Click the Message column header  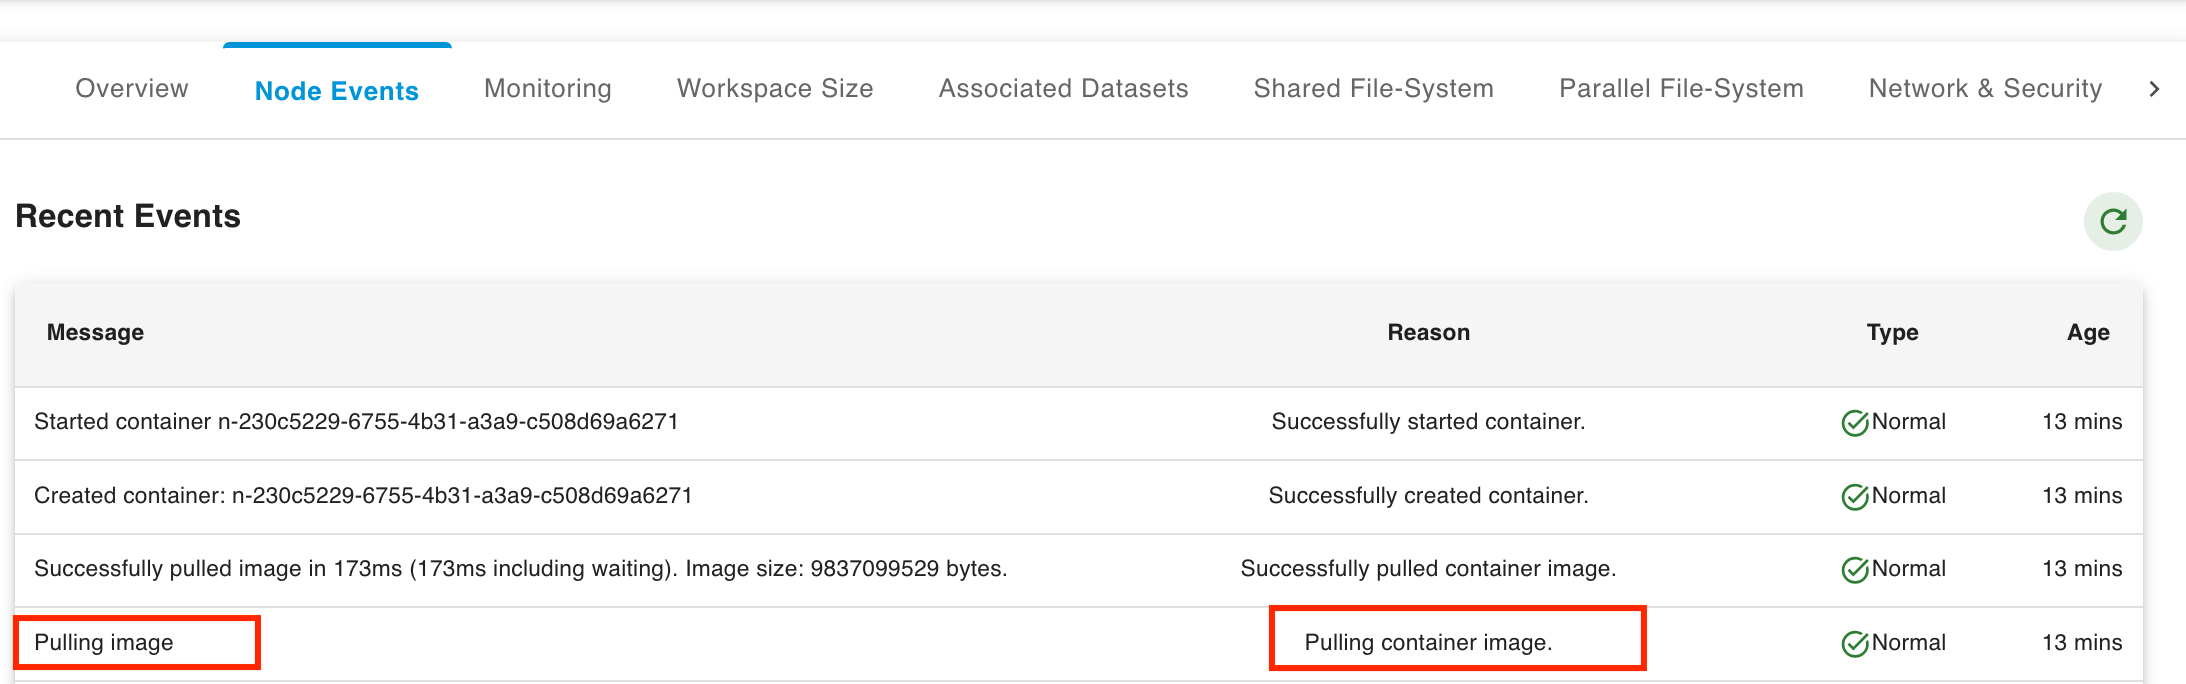95,333
